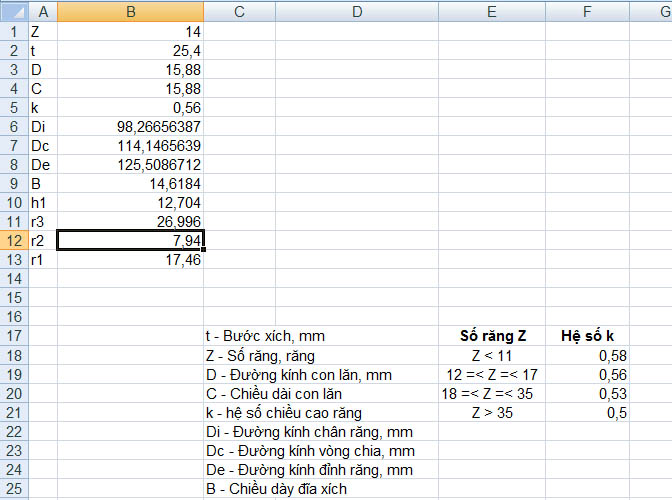672x500 pixels.
Task: Select column F header
Action: pos(588,12)
